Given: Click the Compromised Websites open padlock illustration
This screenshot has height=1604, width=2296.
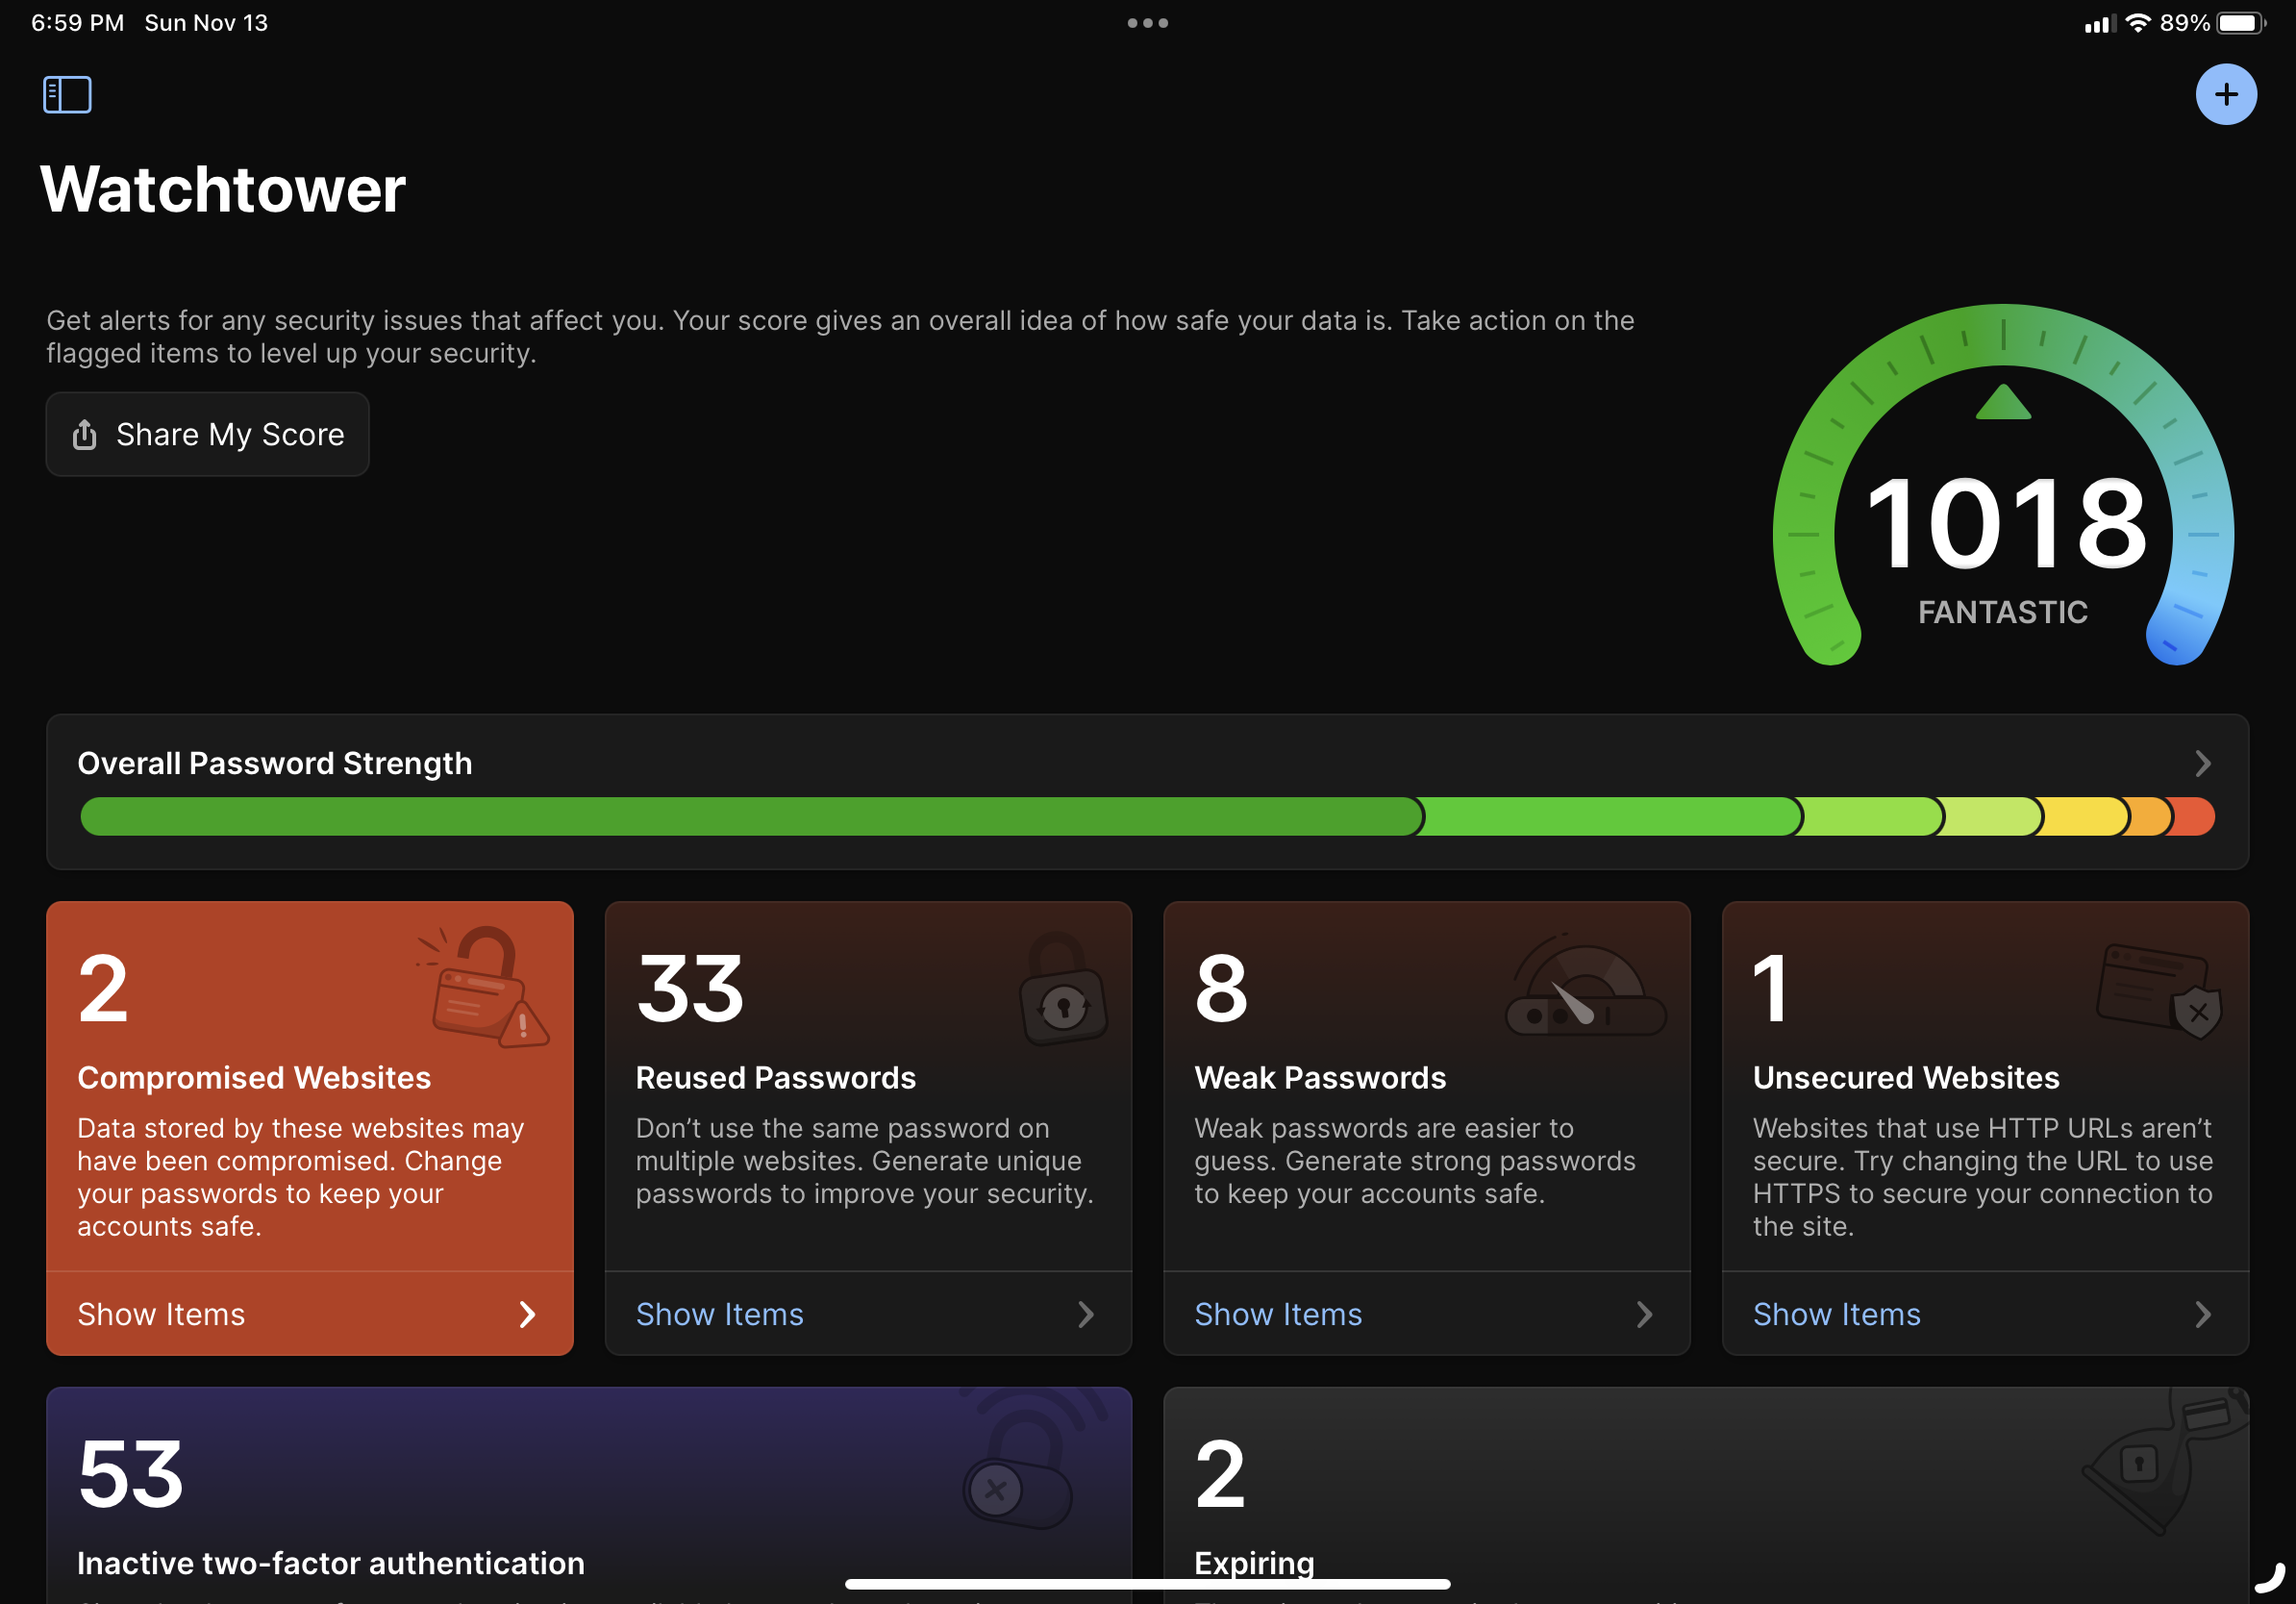Looking at the screenshot, I should [483, 986].
